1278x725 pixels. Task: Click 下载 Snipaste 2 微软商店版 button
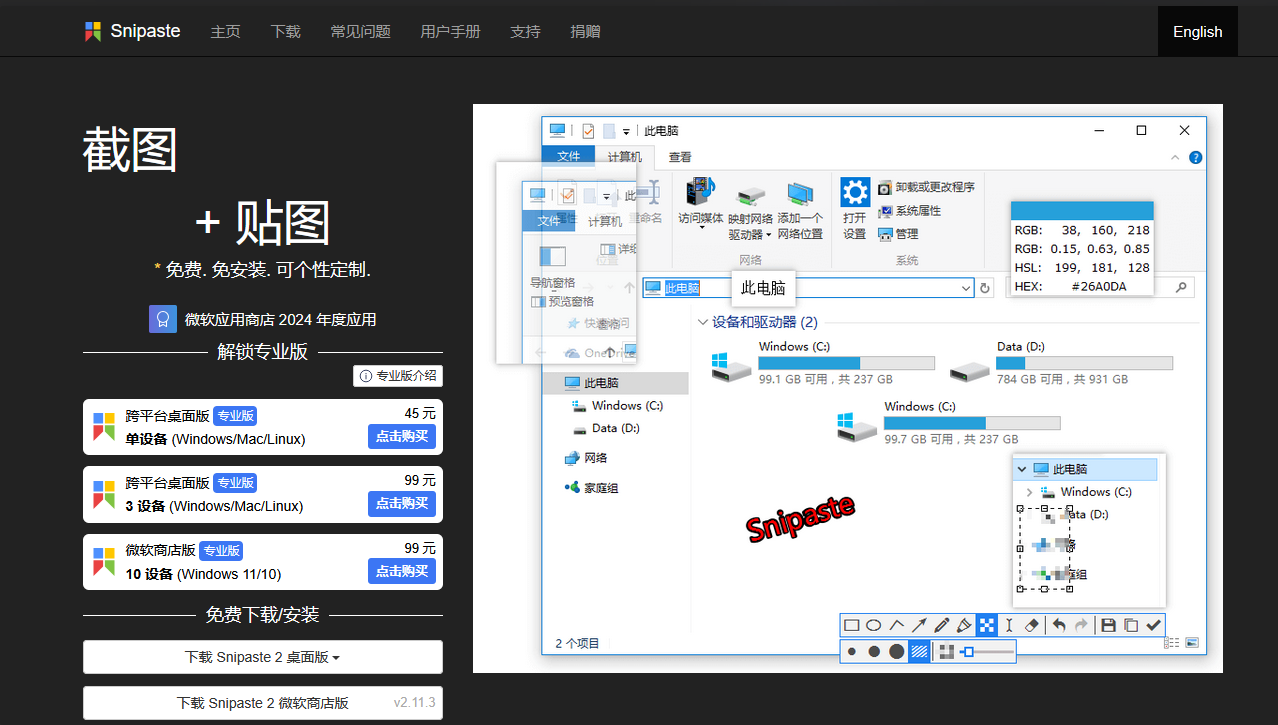click(x=263, y=703)
